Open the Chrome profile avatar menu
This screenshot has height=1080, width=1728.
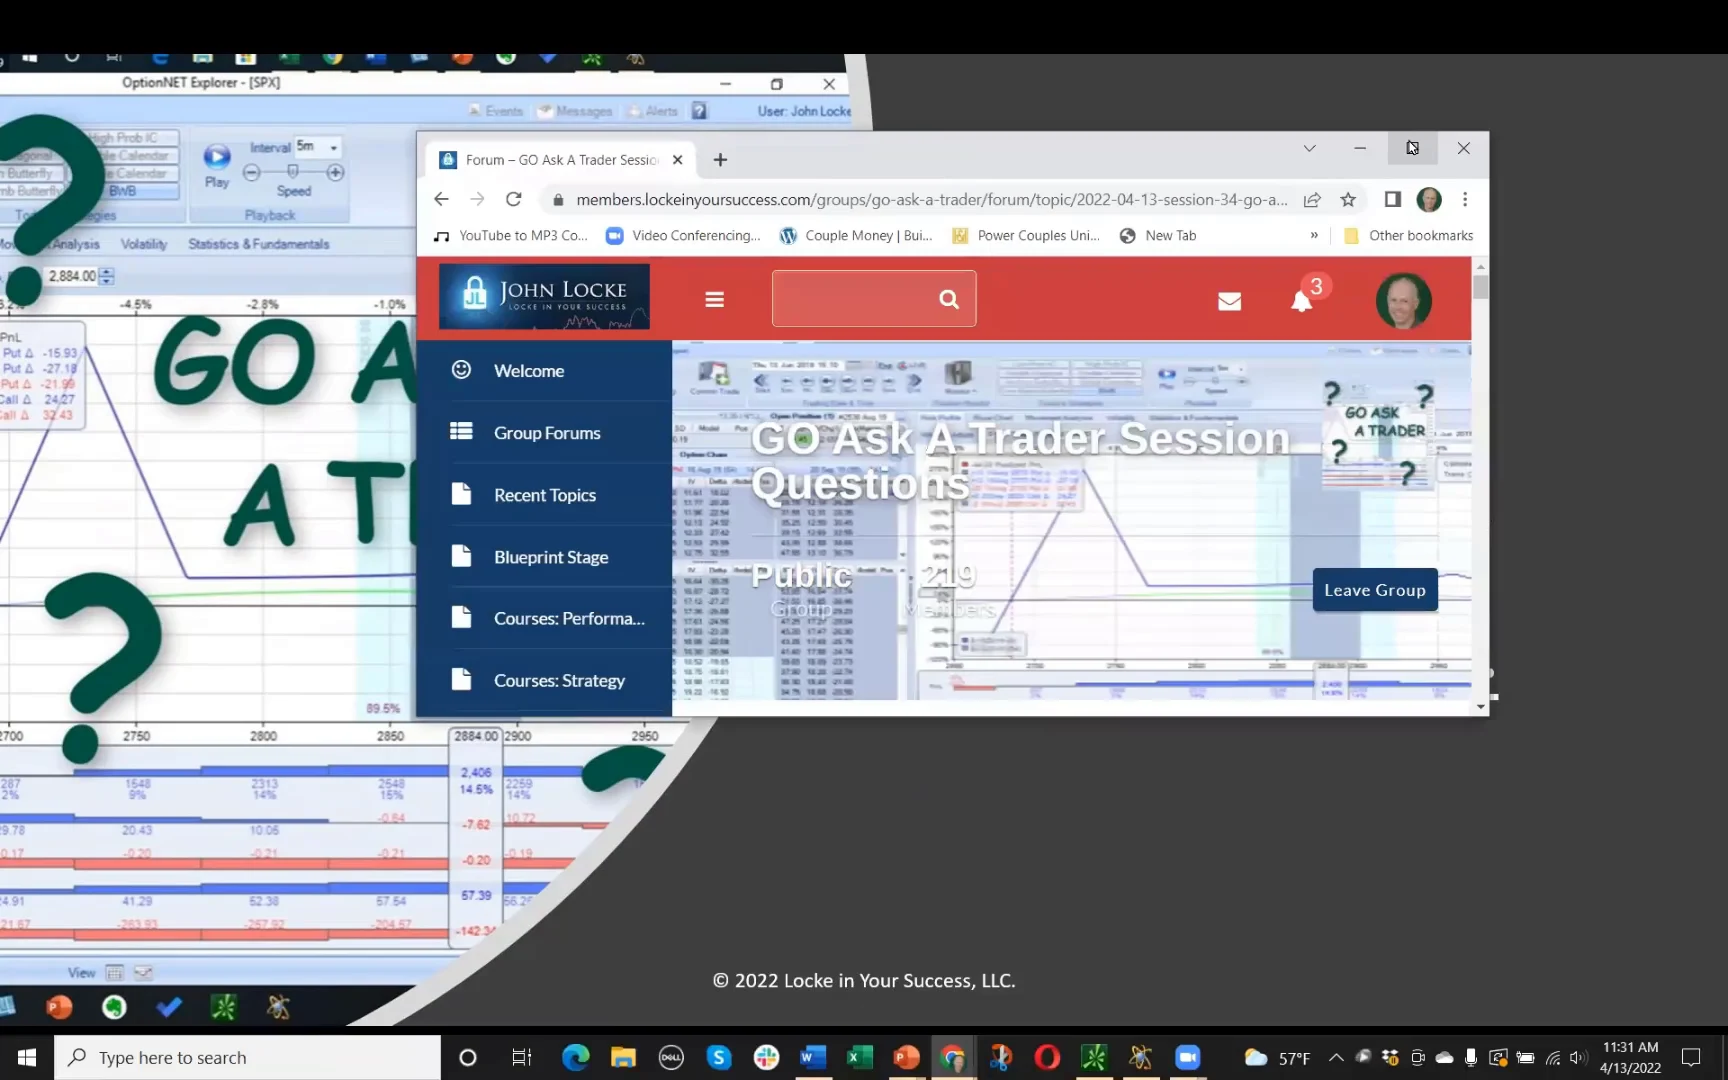(1429, 199)
